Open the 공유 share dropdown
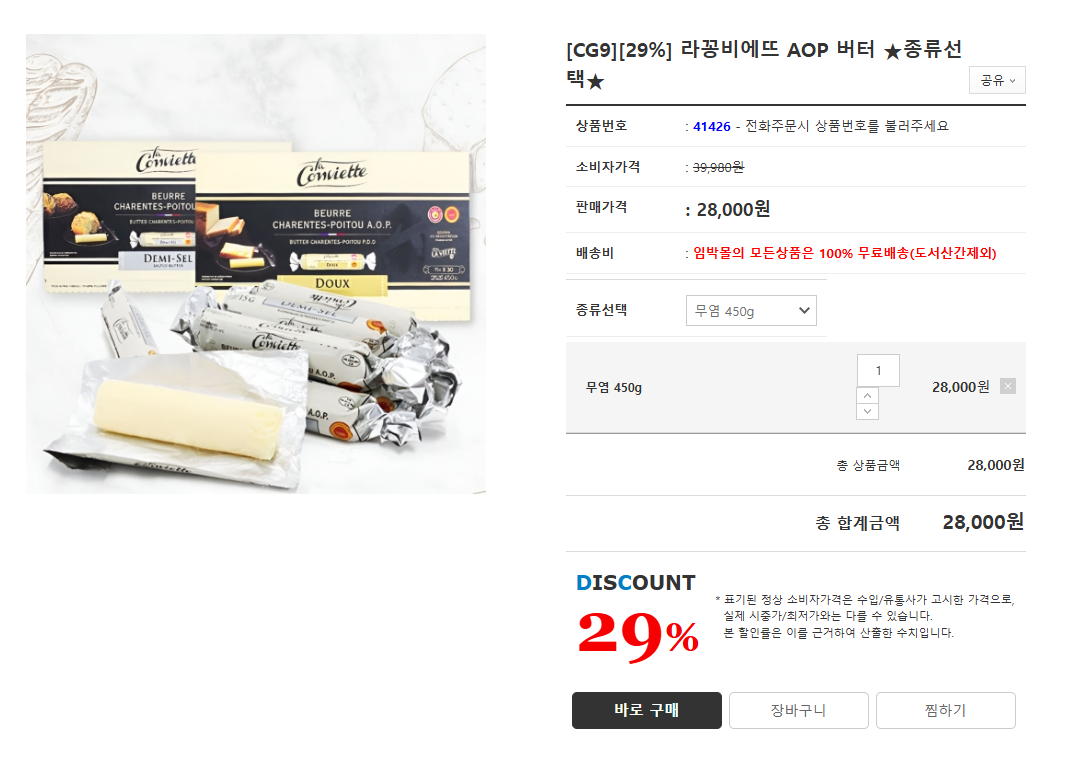This screenshot has width=1072, height=757. pos(997,80)
